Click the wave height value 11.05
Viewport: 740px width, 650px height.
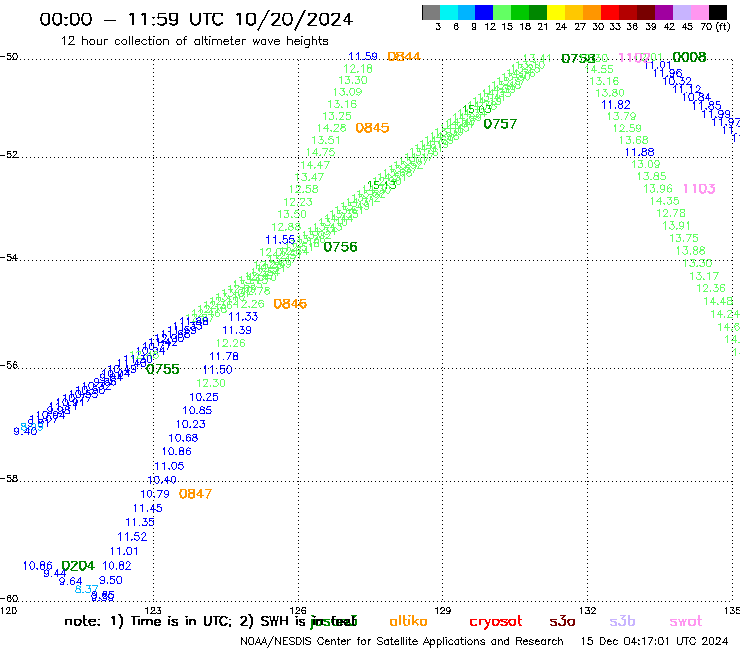[x=169, y=466]
